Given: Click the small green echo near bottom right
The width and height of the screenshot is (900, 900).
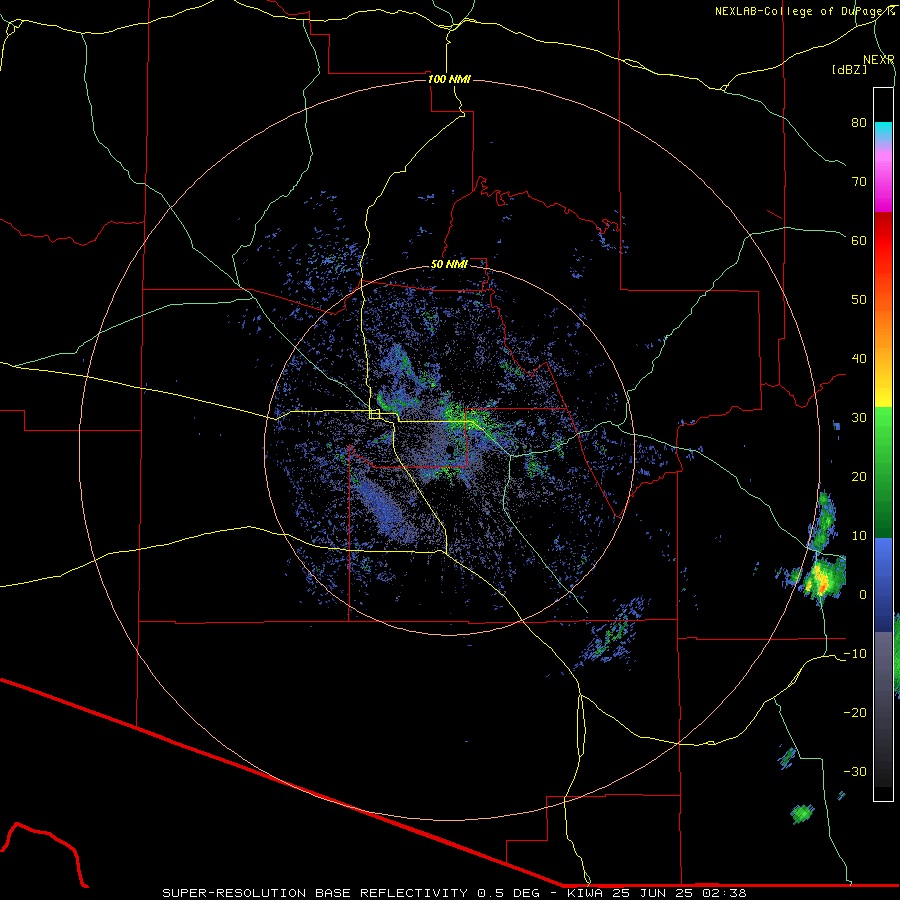Looking at the screenshot, I should 802,813.
